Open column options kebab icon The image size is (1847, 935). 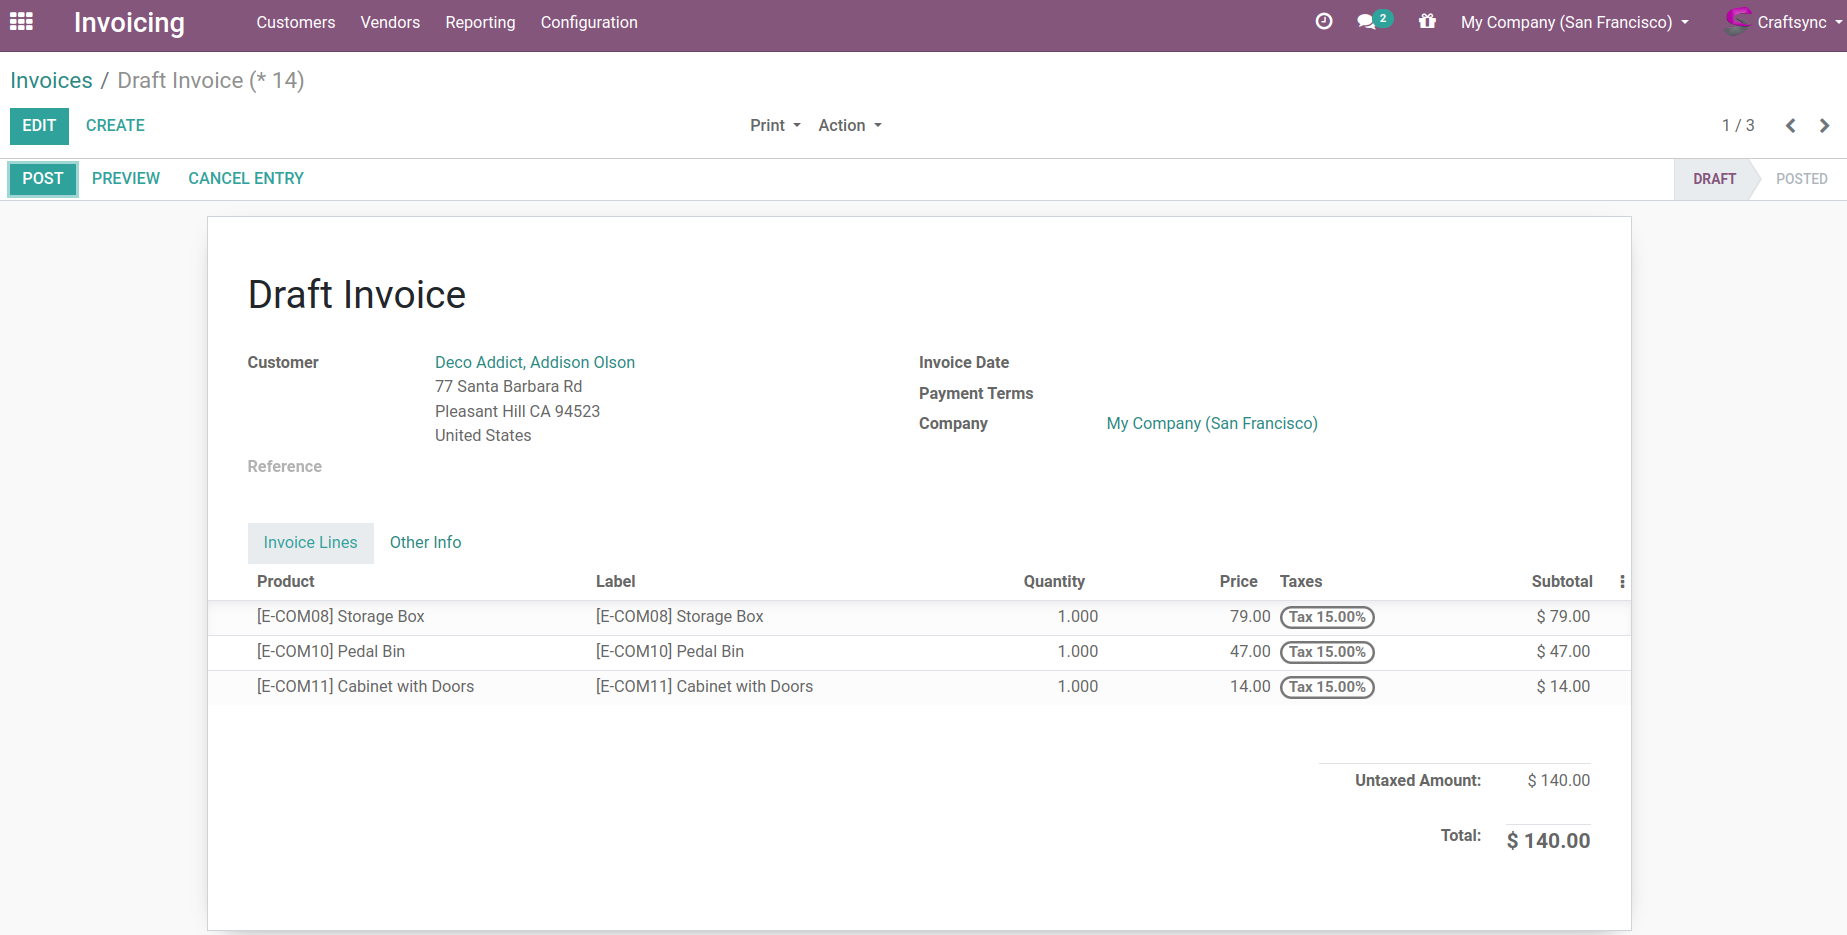[x=1621, y=582]
